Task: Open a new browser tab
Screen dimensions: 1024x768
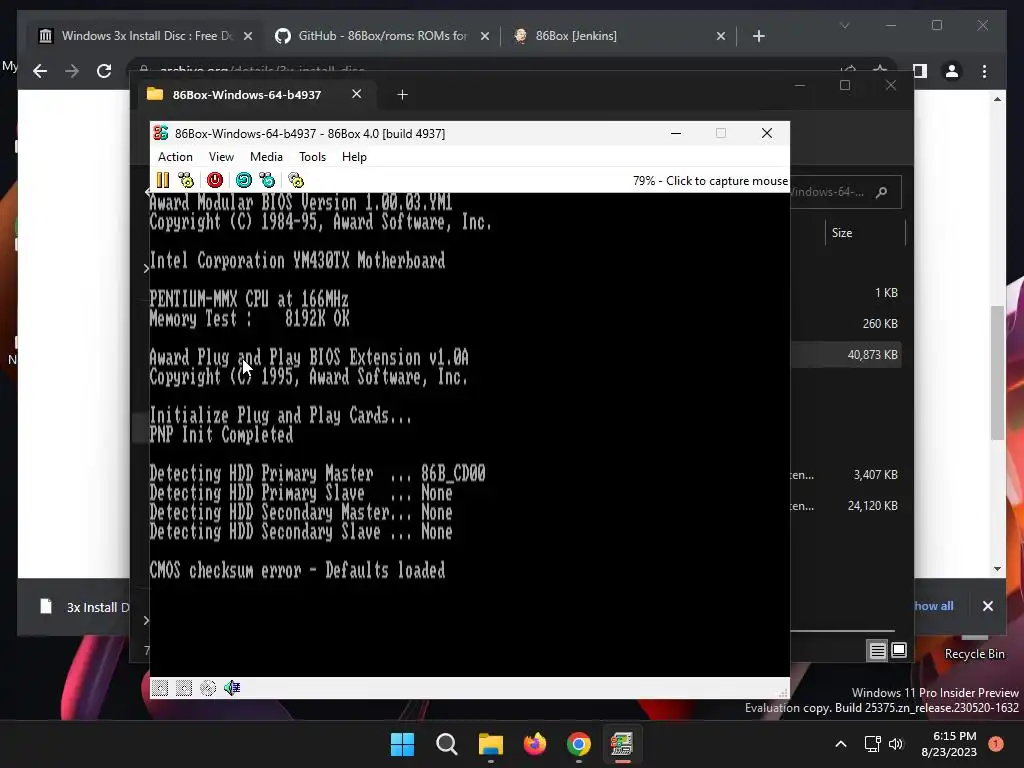Action: pyautogui.click(x=759, y=36)
